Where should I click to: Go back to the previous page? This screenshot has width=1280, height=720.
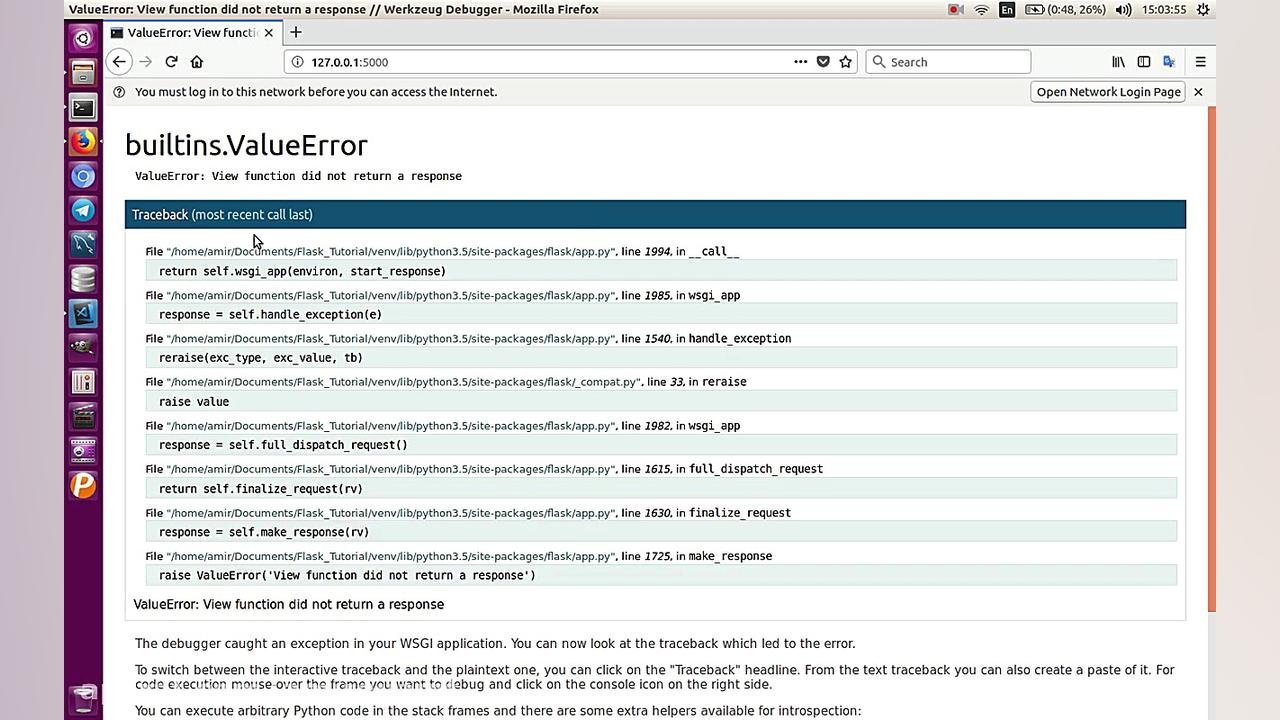pos(119,62)
